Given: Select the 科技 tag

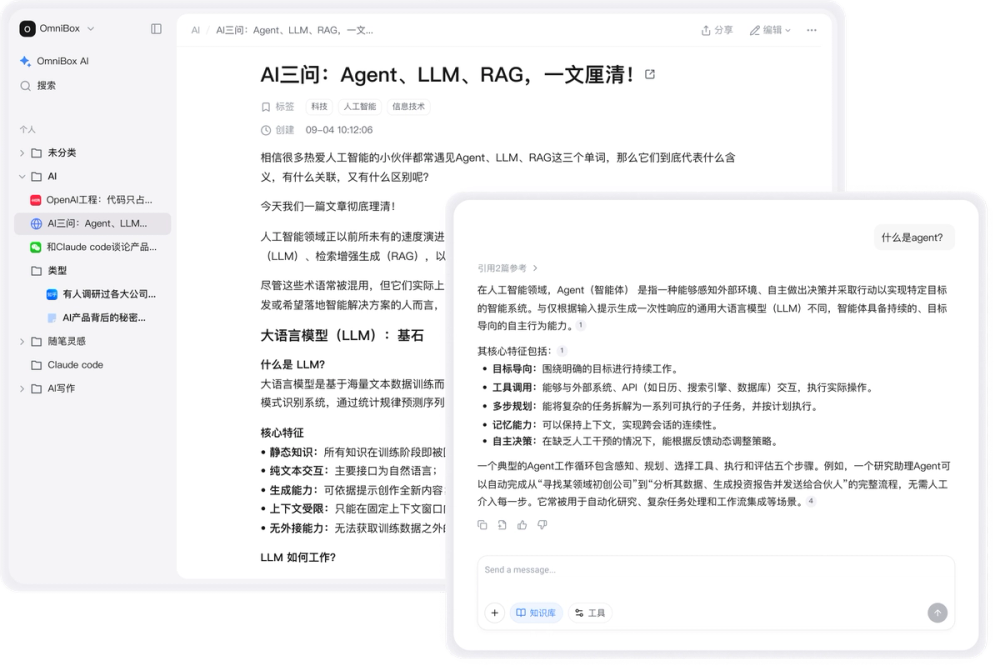Looking at the screenshot, I should point(320,107).
